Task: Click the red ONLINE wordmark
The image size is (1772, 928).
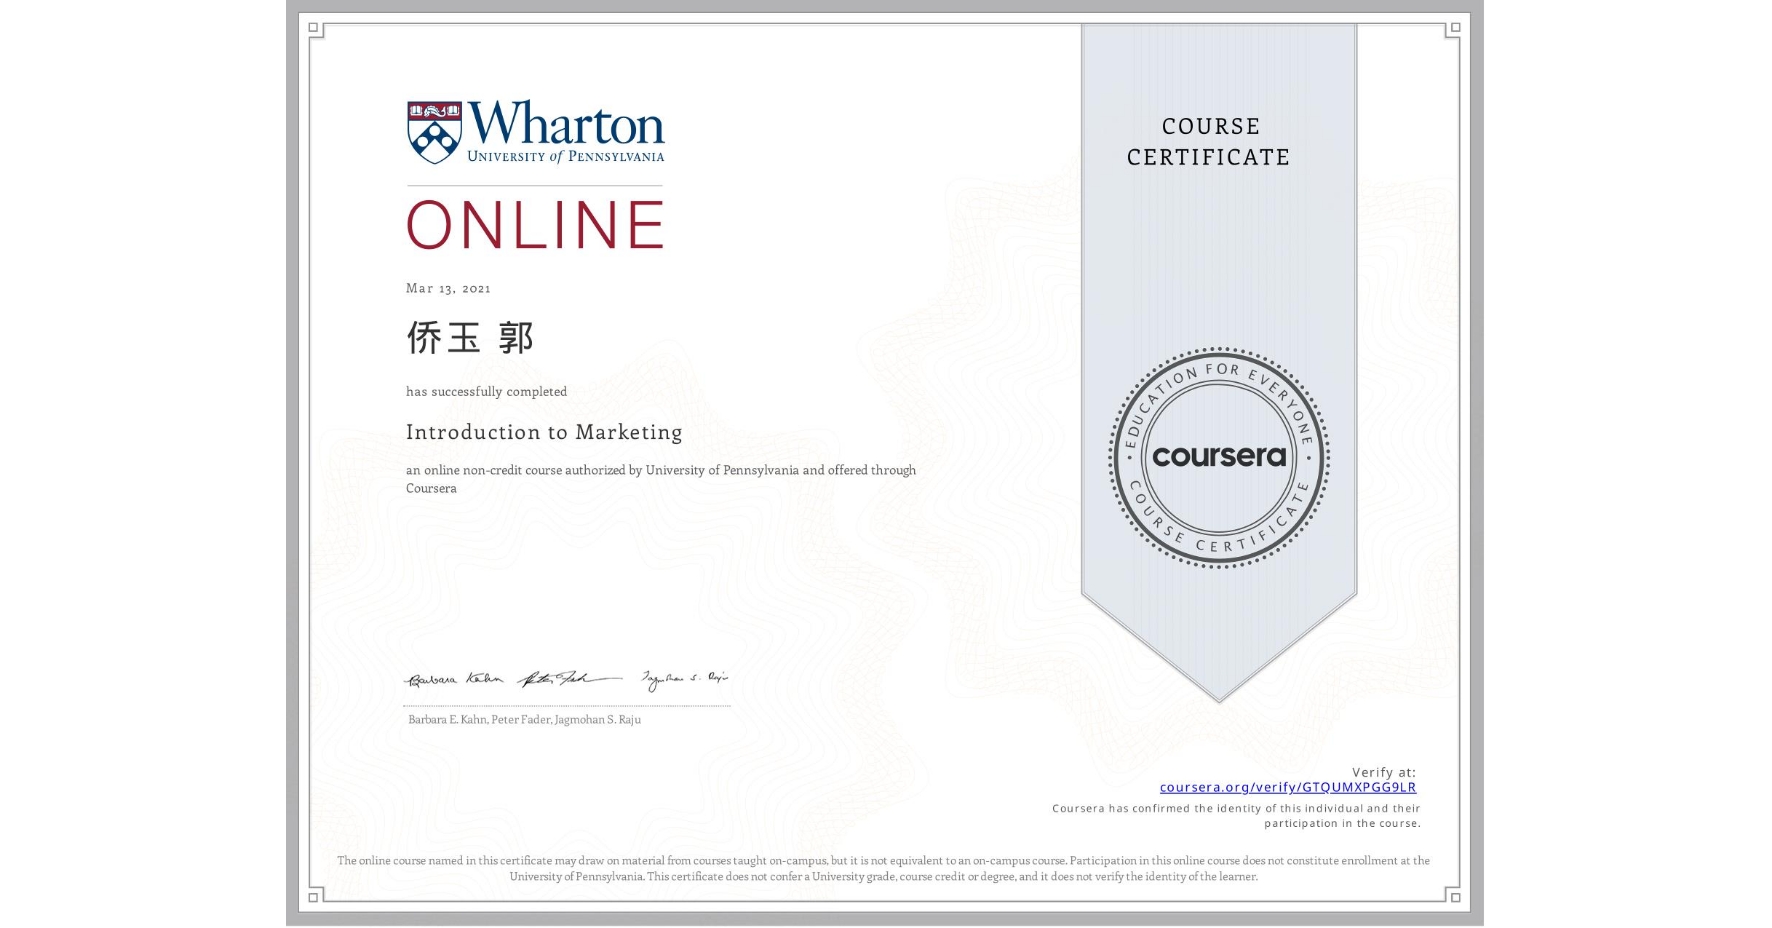Action: [x=535, y=225]
